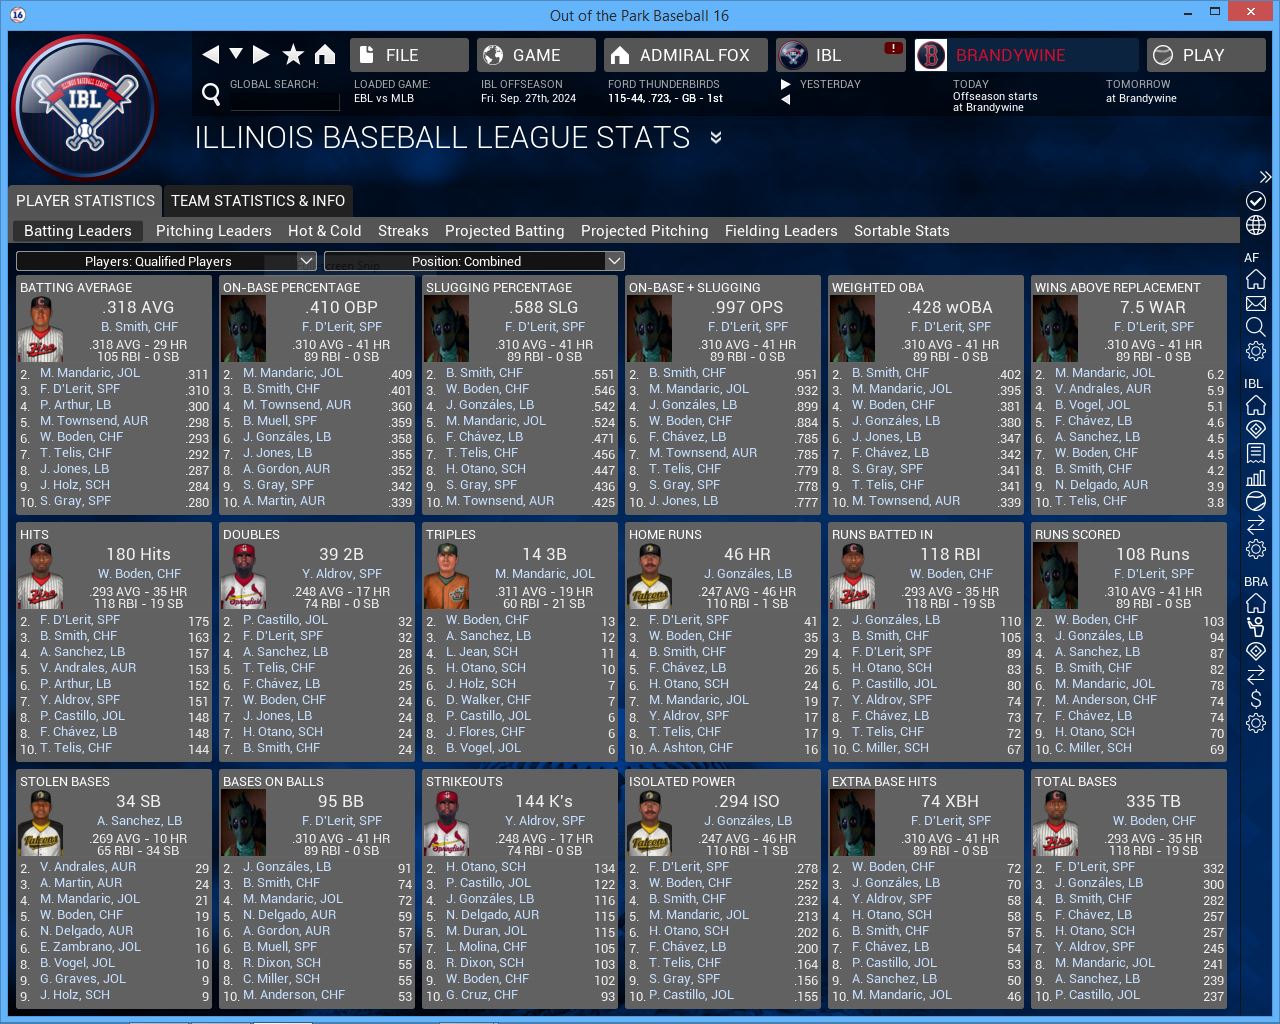Open the IBL news page icon

(1256, 453)
